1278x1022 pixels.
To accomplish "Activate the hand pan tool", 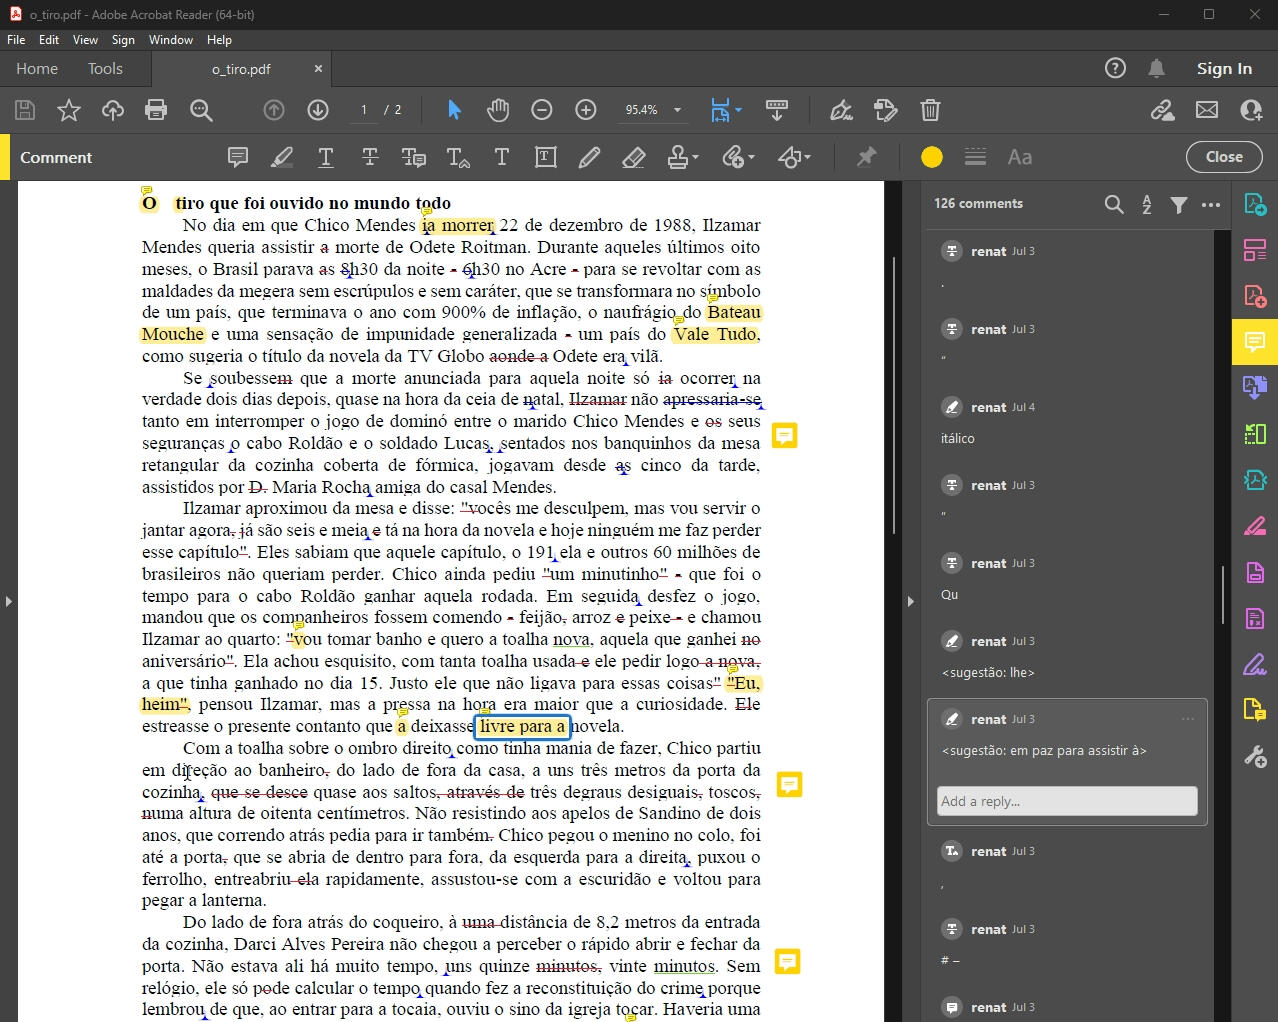I will pyautogui.click(x=498, y=110).
